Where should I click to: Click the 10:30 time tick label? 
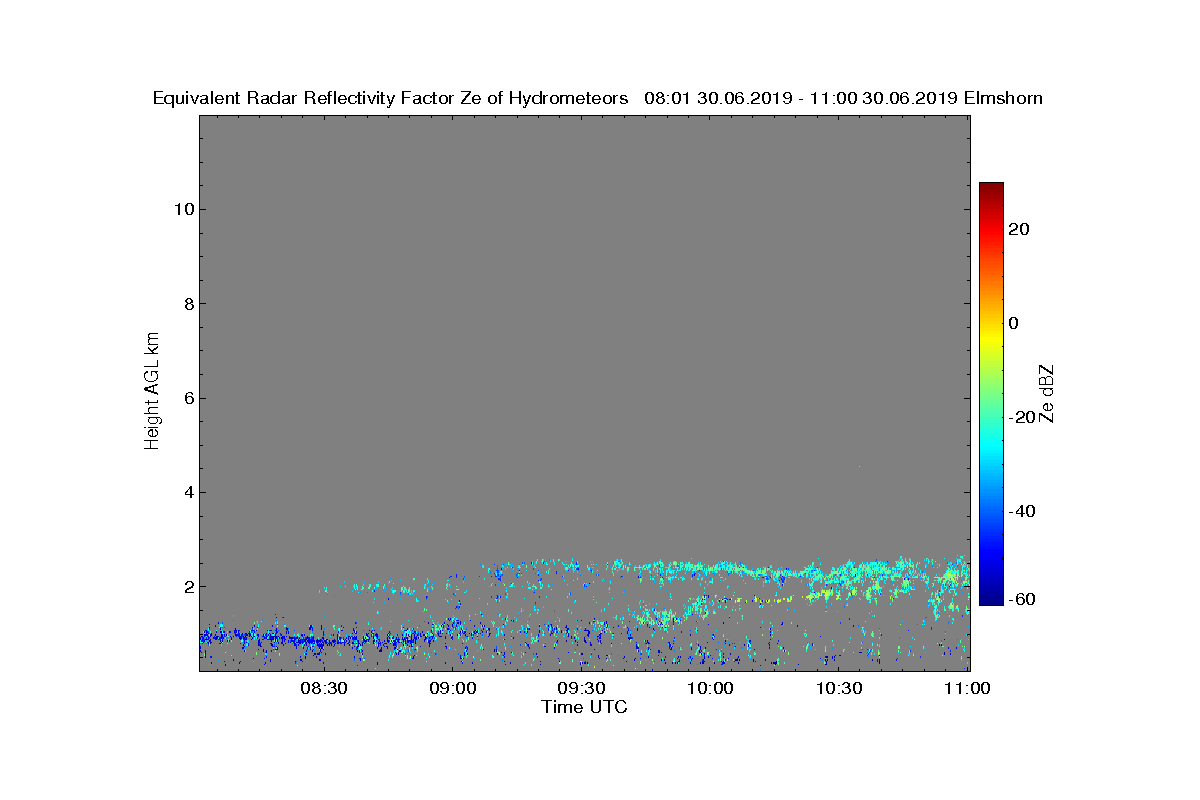(840, 689)
